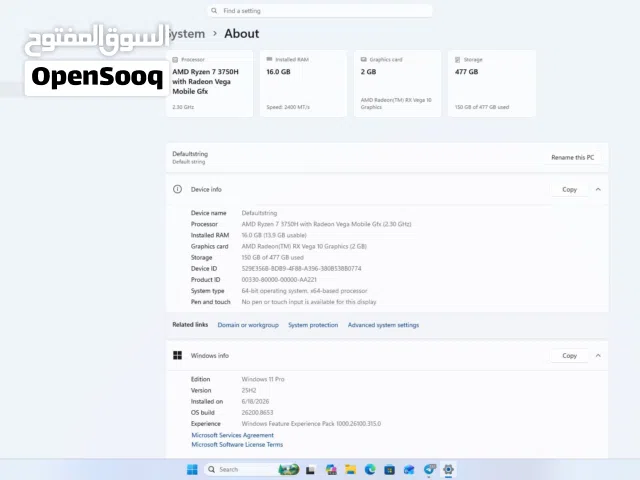The height and width of the screenshot is (480, 640).
Task: Click the Product ID value 00330-80000-00000-AA221
Action: (x=279, y=280)
